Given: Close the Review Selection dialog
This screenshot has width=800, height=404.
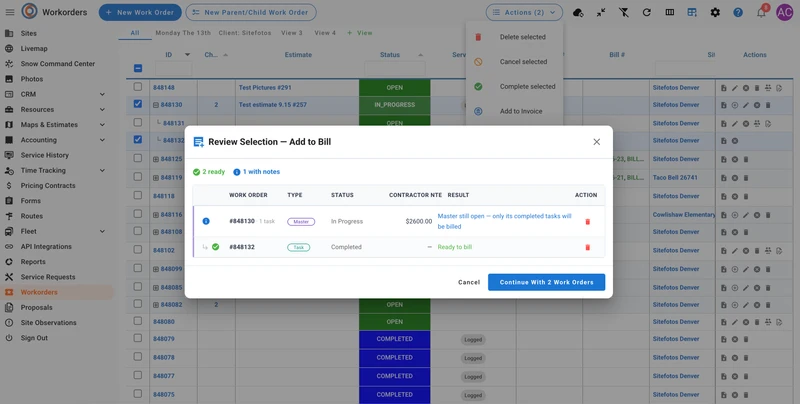Looking at the screenshot, I should [596, 142].
